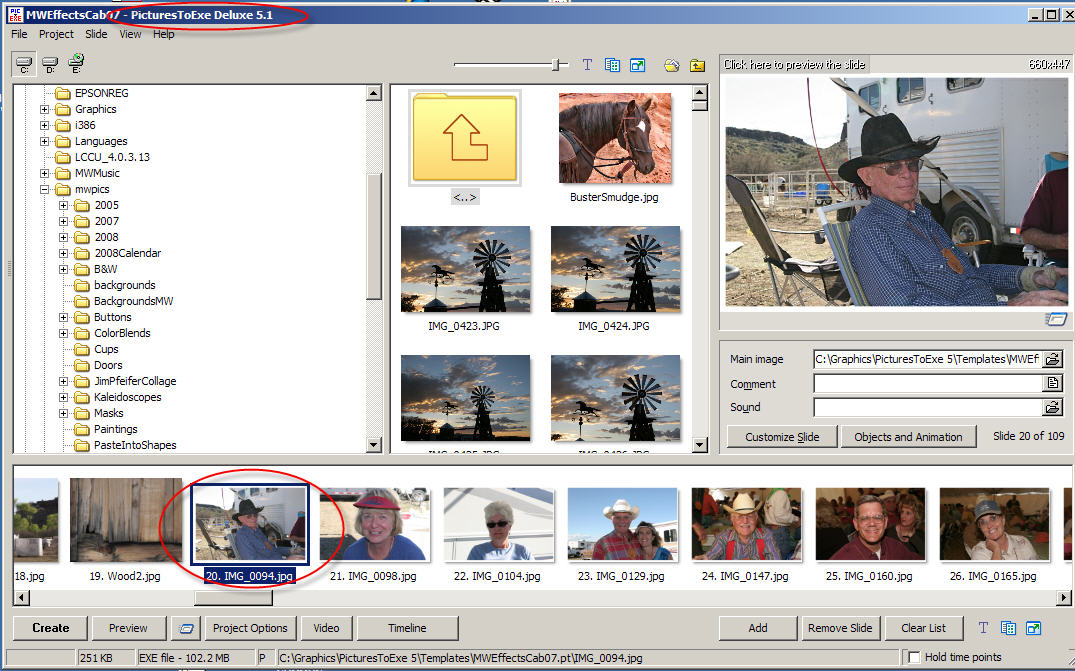The height and width of the screenshot is (671, 1075).
Task: Open Objects and Animation
Action: pos(908,437)
